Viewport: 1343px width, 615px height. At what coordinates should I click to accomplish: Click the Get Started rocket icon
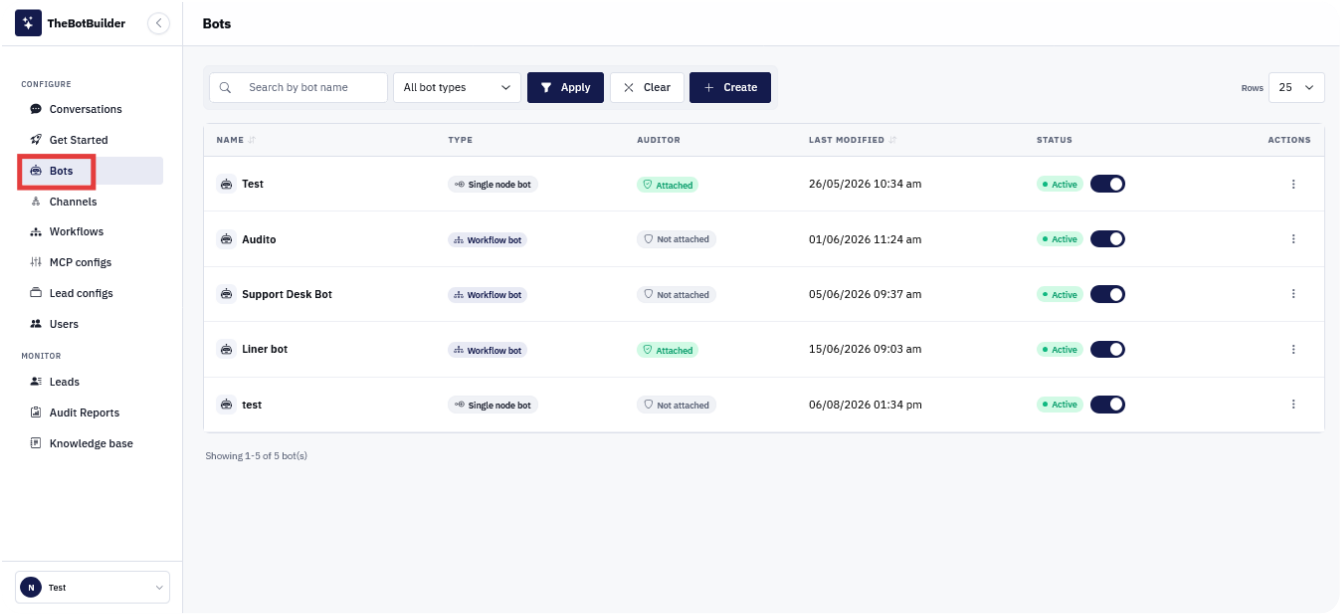[36, 140]
